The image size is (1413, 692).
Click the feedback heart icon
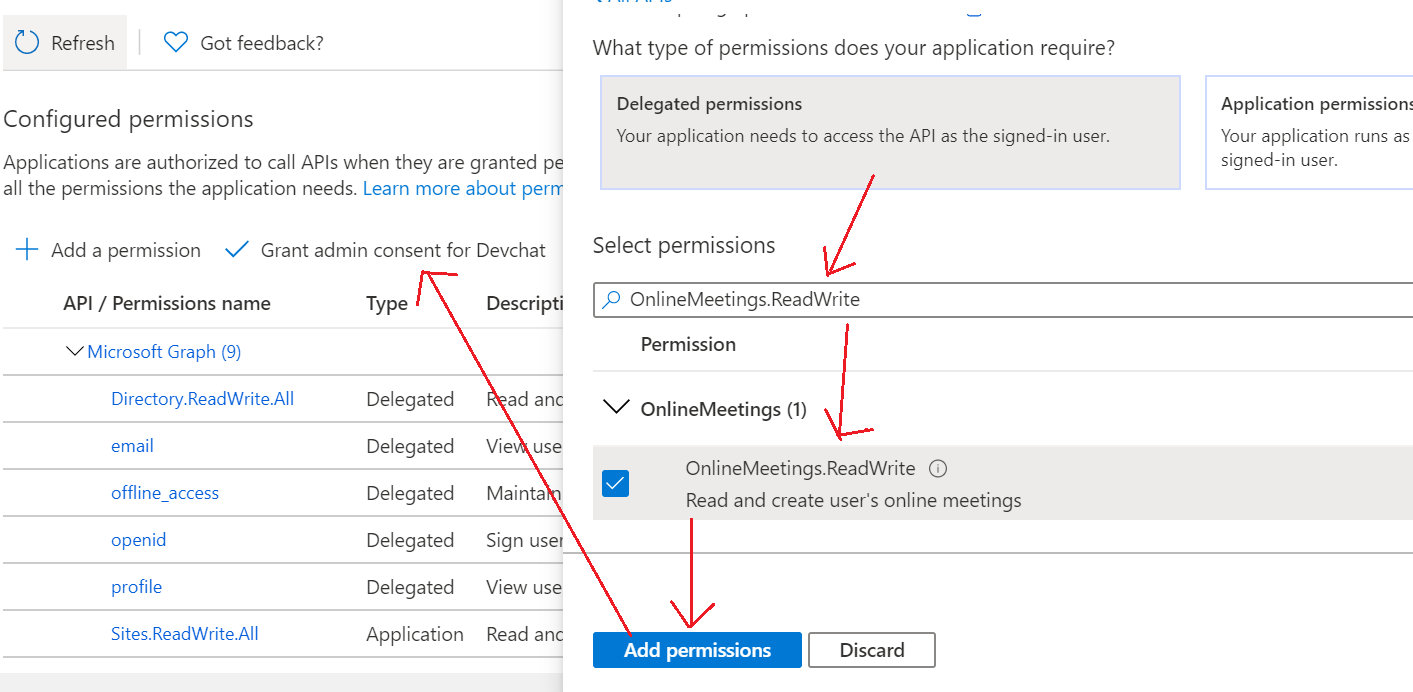[x=176, y=43]
